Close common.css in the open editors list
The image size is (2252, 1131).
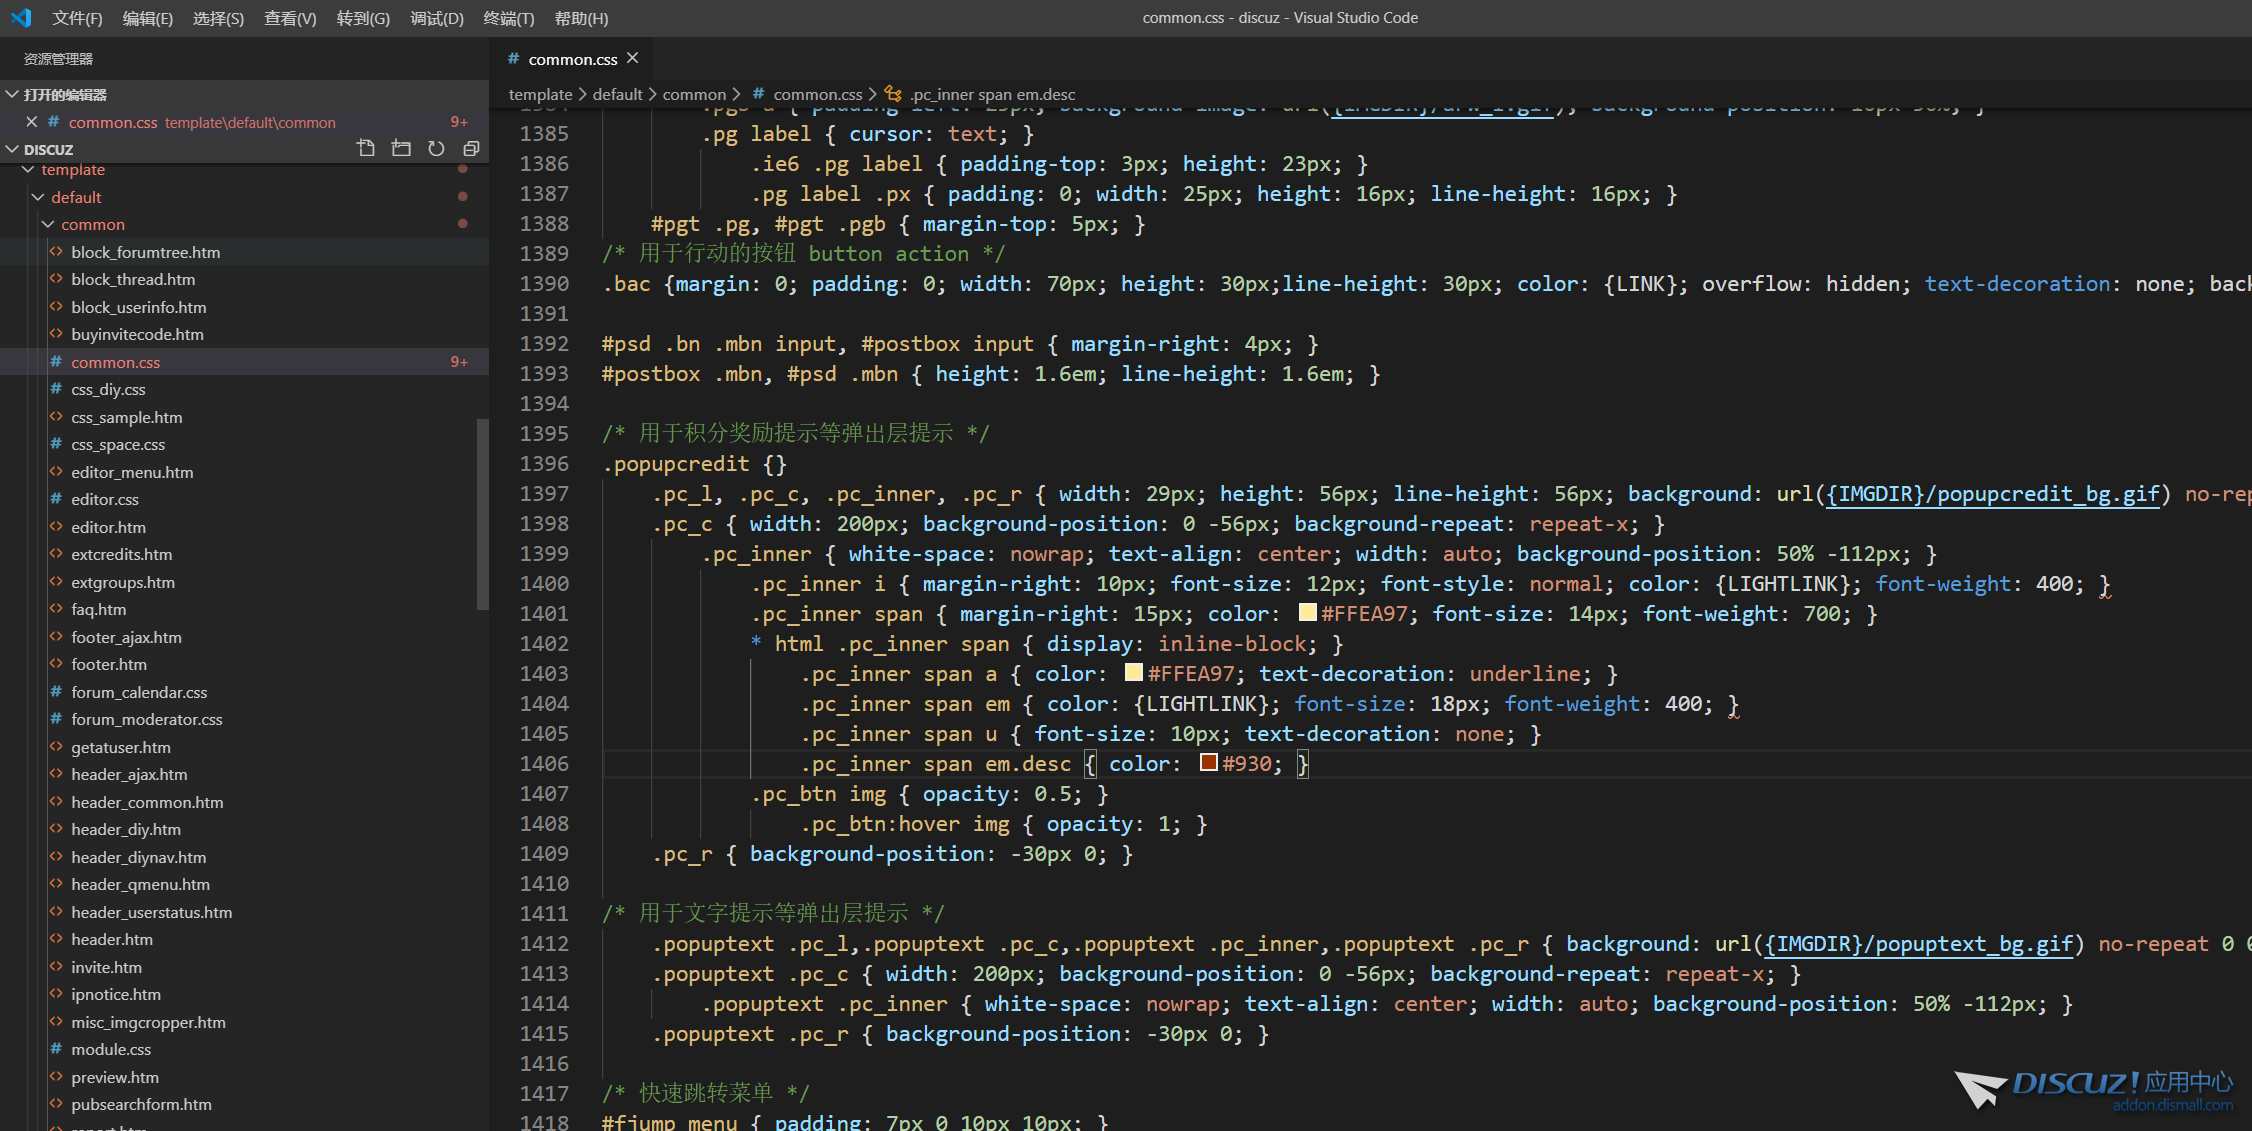(31, 122)
